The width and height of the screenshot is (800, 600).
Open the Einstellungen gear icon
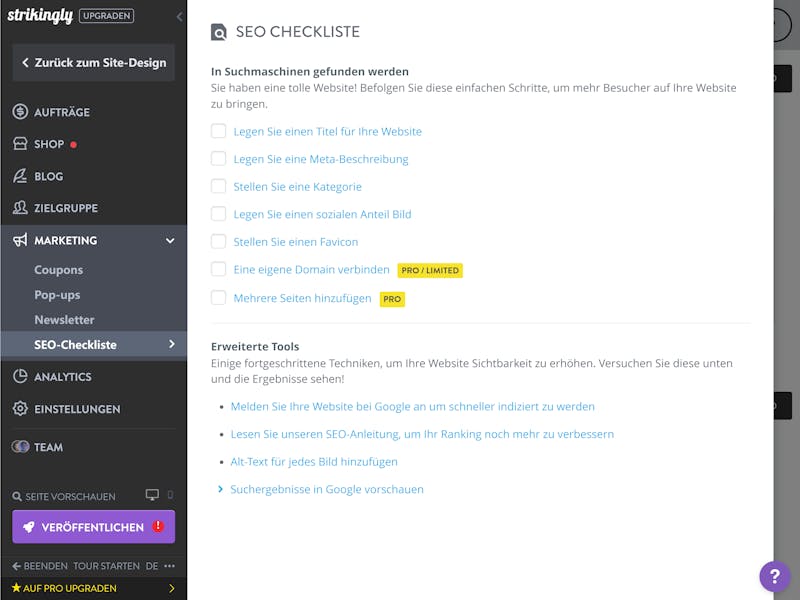coord(20,409)
